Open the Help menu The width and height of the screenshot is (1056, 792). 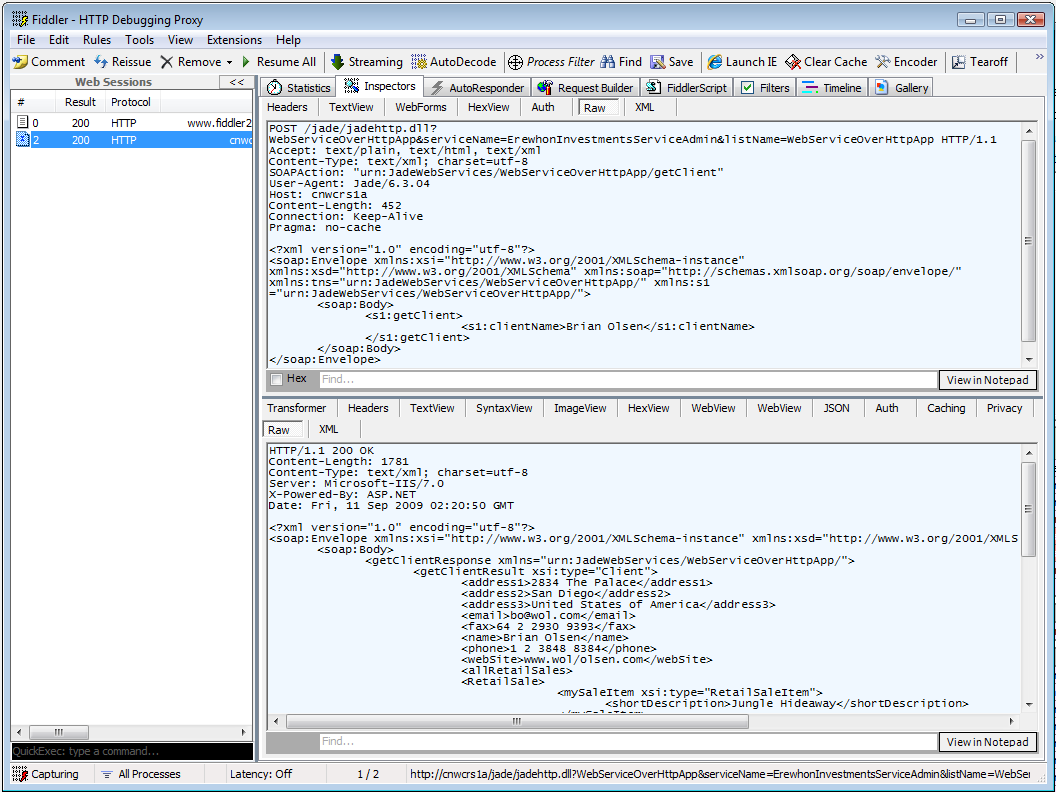pyautogui.click(x=288, y=40)
